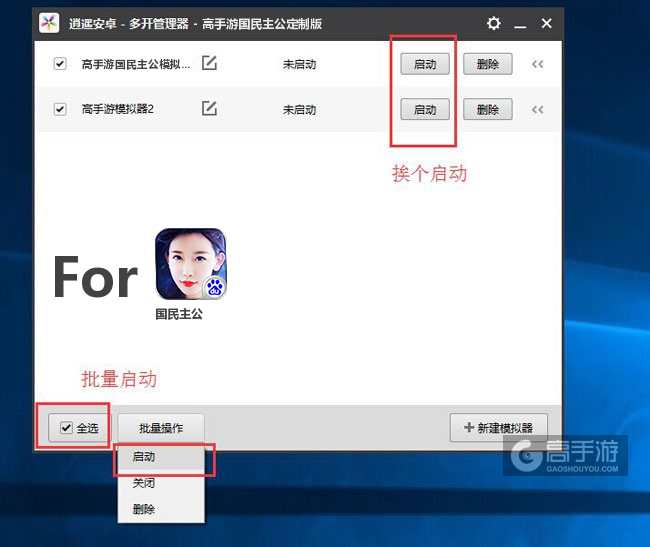This screenshot has height=547, width=650.
Task: Expand options chevron for 高手游模拟器2 row
Action: pos(538,110)
